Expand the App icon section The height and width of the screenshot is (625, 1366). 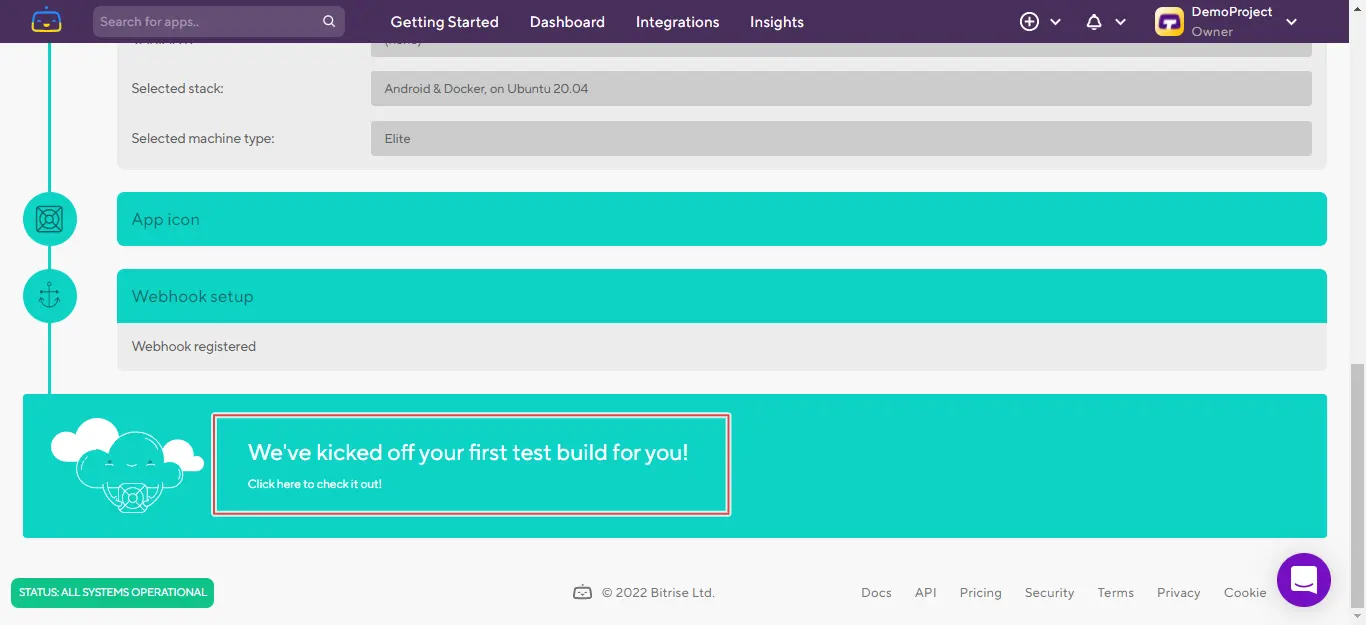point(721,219)
